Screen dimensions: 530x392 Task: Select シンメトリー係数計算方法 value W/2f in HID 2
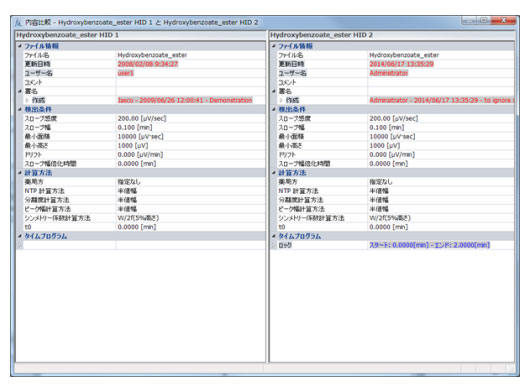tap(390, 218)
